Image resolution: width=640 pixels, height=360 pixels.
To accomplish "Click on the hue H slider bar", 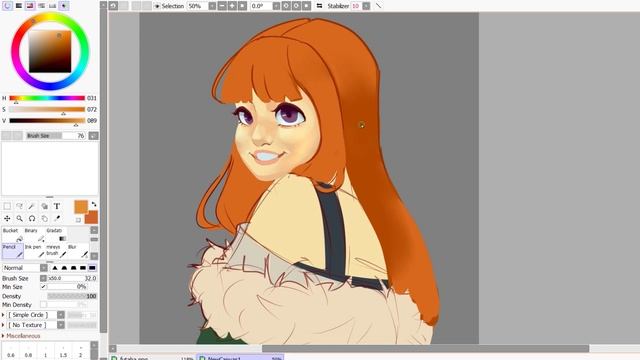I will tap(47, 98).
